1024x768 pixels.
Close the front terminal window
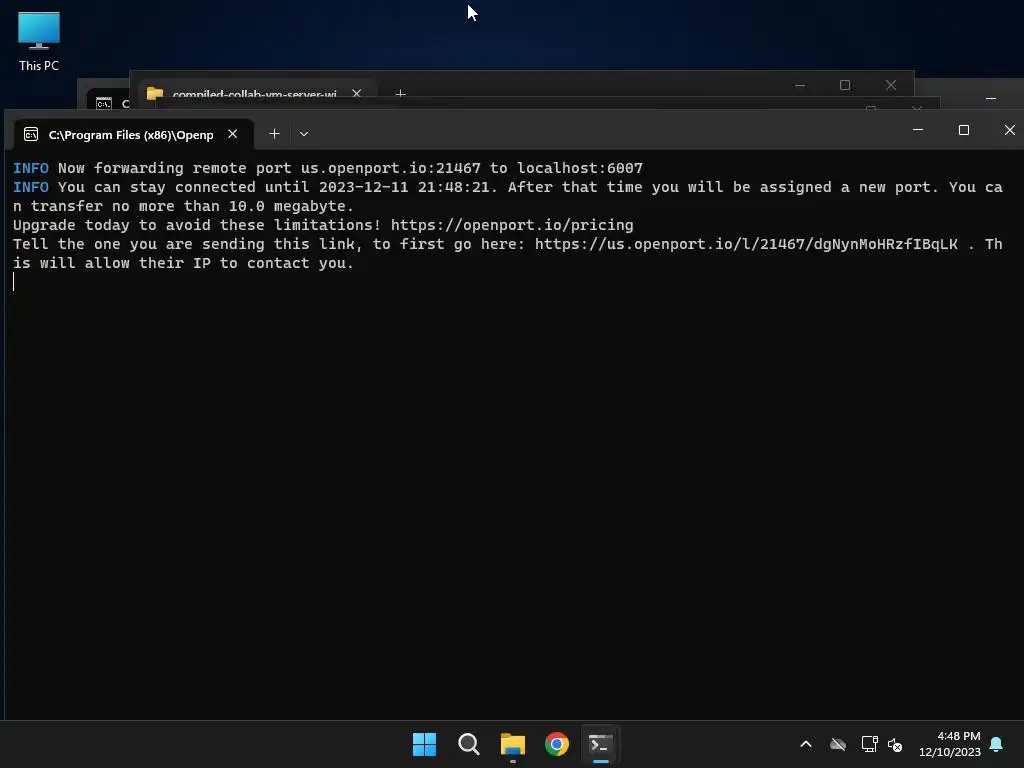point(1009,130)
